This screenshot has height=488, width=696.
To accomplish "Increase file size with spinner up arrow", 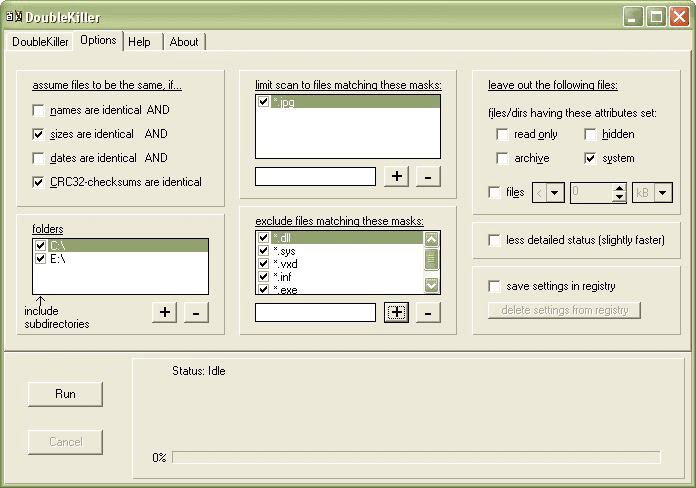I will [x=619, y=188].
